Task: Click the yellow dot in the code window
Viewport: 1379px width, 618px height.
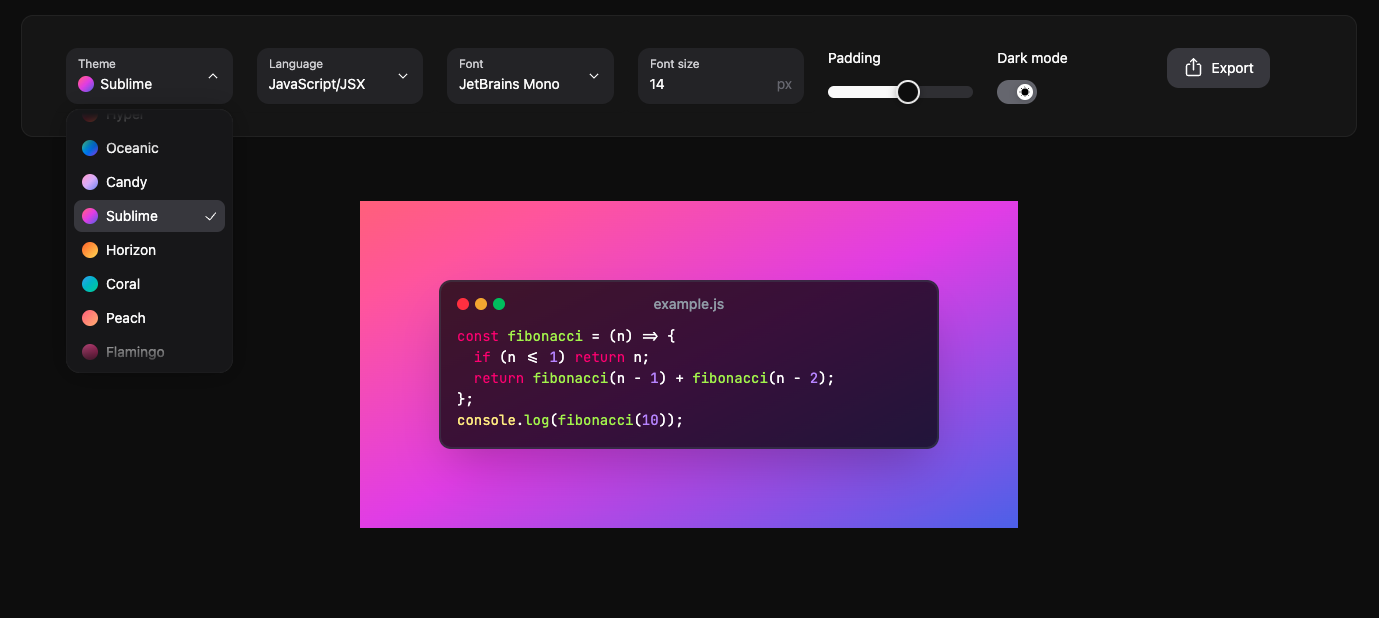Action: [x=481, y=304]
